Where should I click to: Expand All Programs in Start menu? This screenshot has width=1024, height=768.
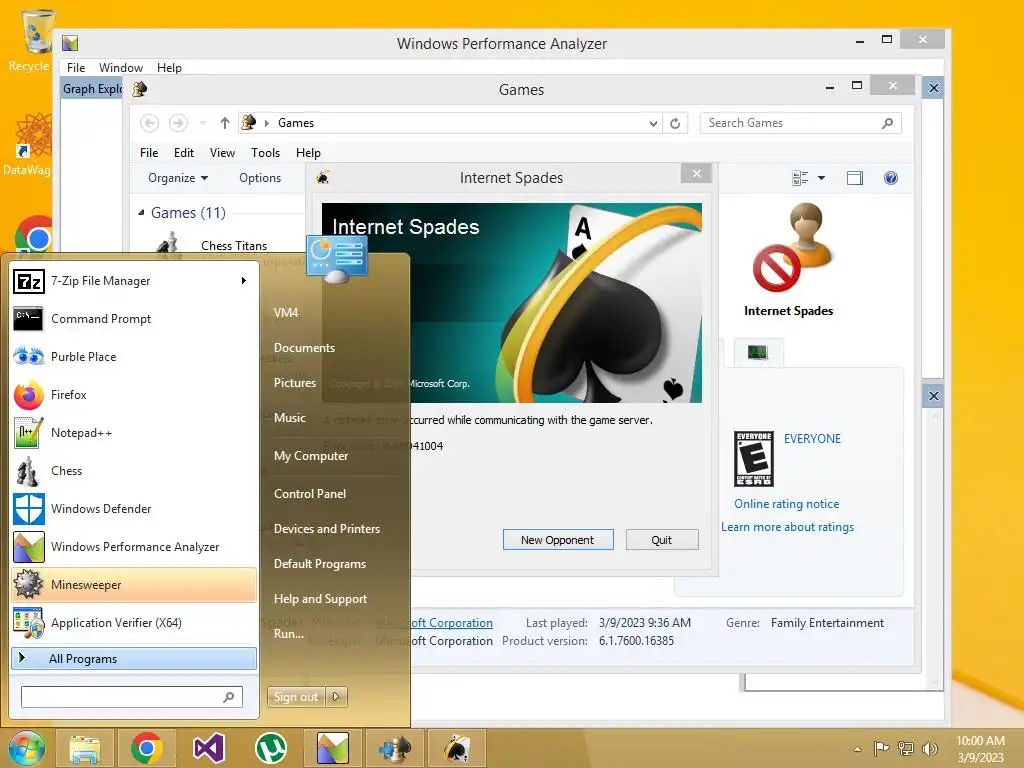pos(134,658)
